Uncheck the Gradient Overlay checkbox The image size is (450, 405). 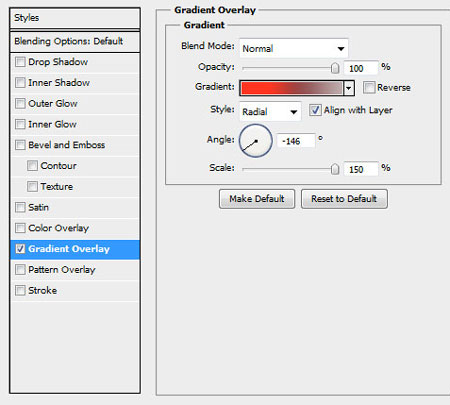[20, 249]
